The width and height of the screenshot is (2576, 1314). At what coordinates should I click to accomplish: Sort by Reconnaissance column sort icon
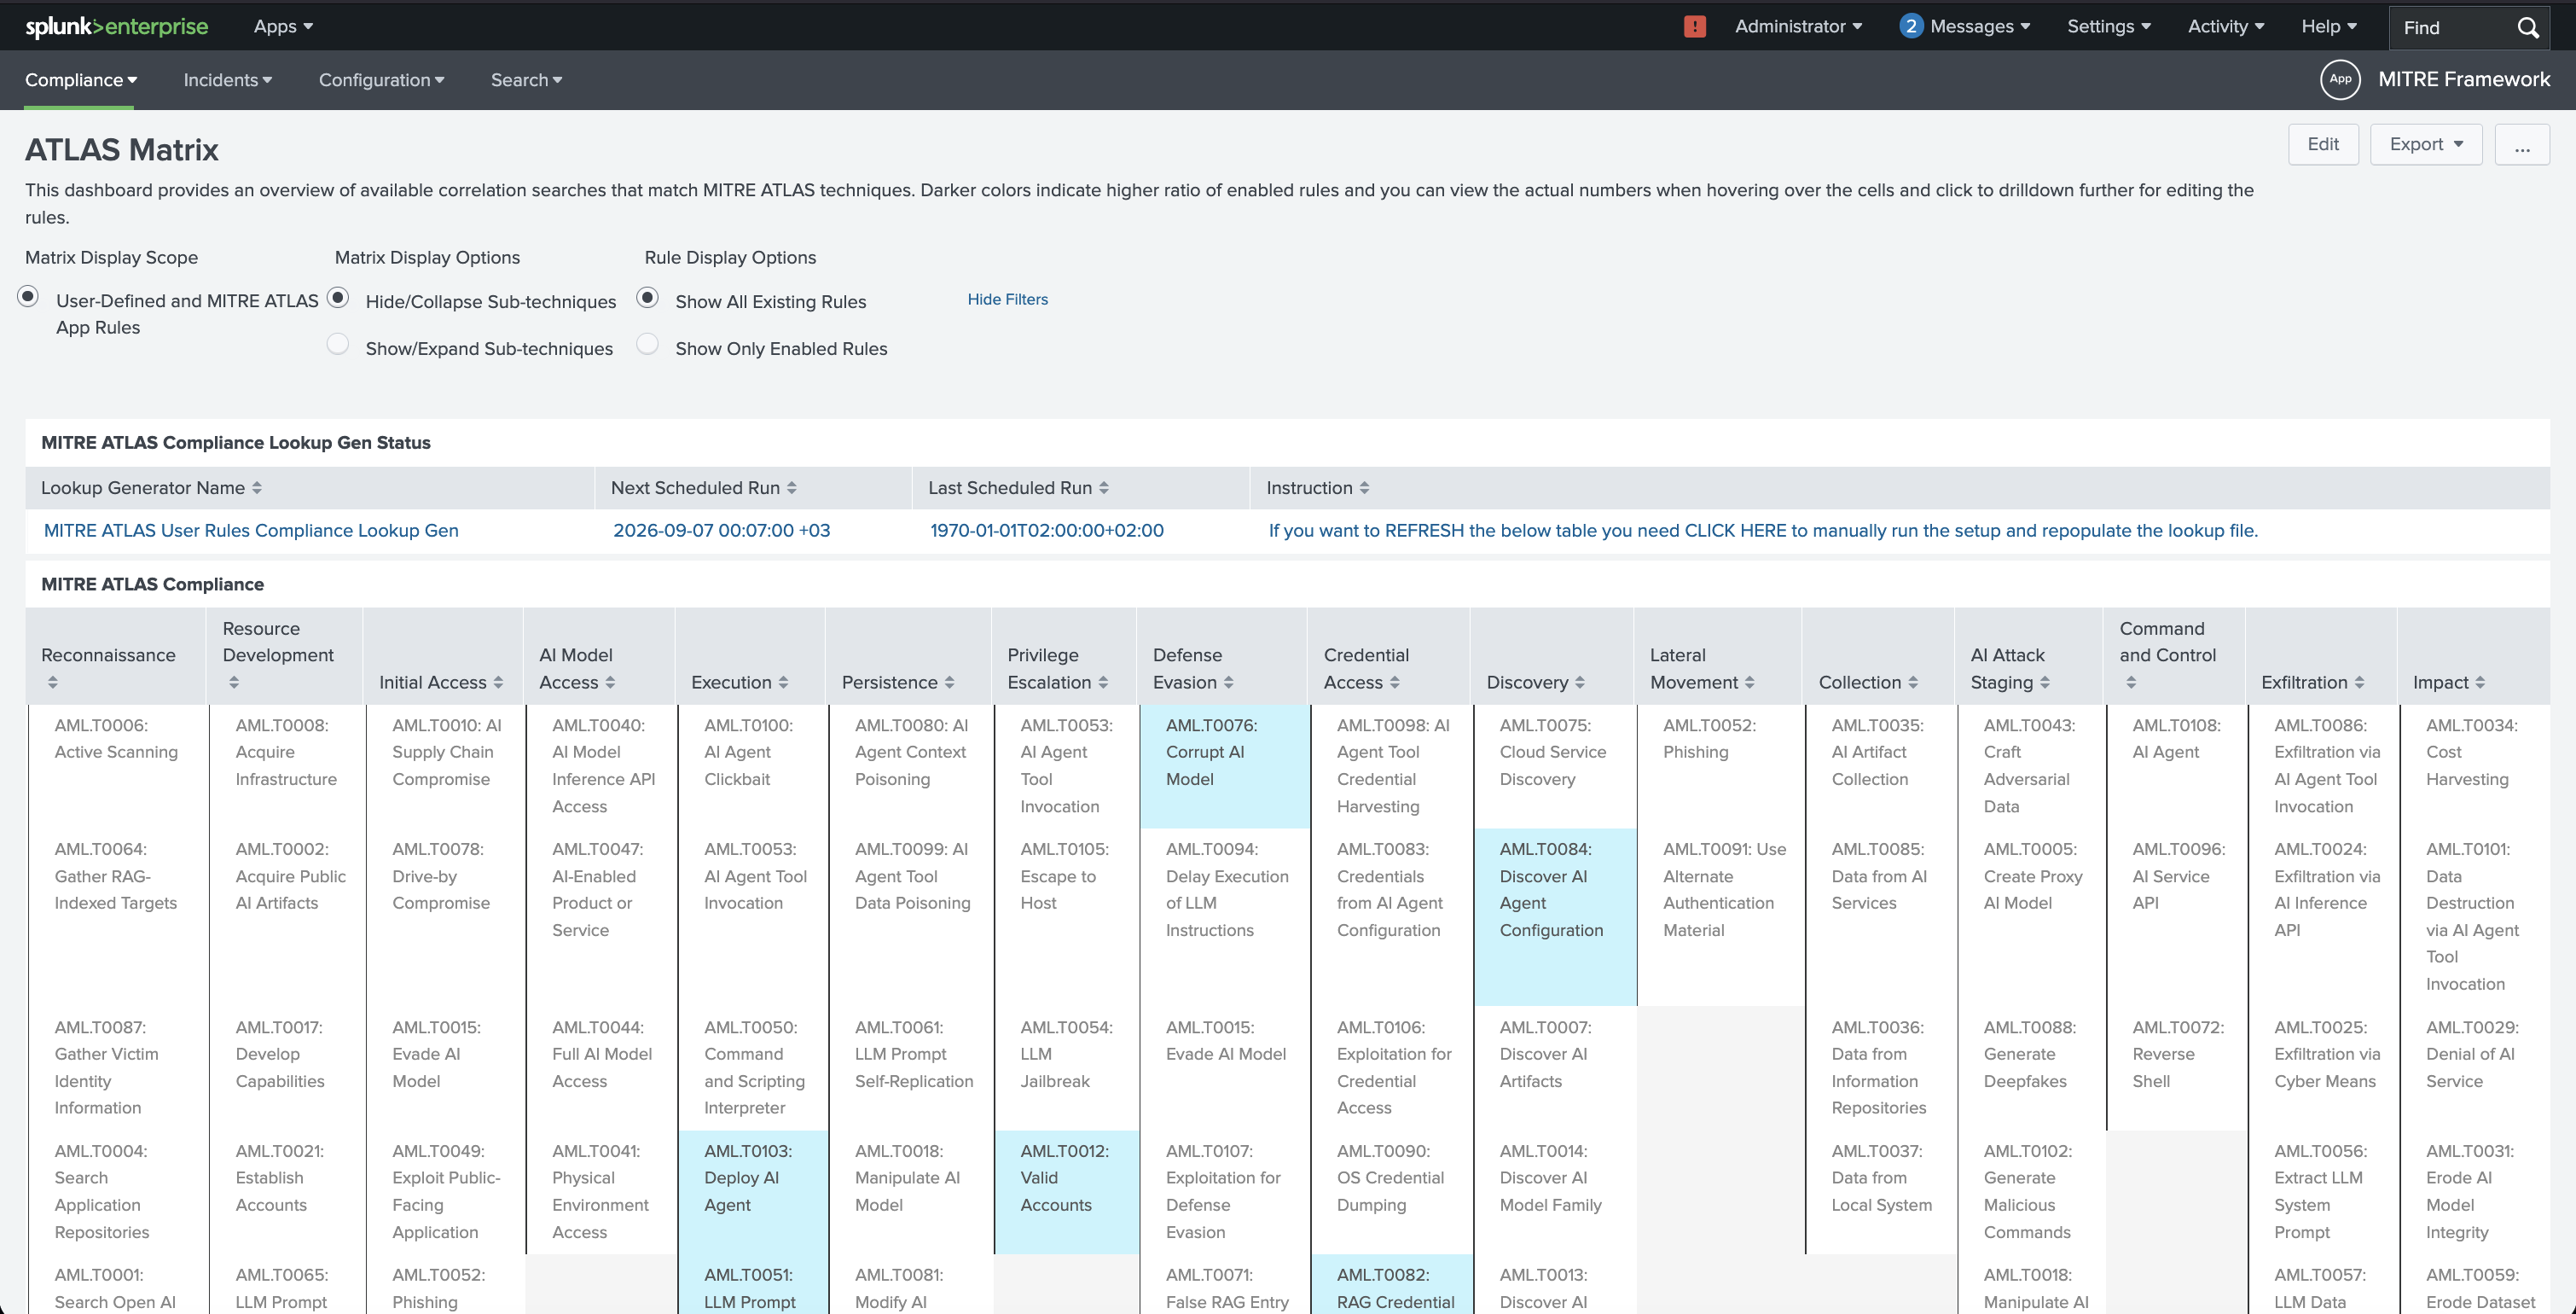click(x=53, y=682)
